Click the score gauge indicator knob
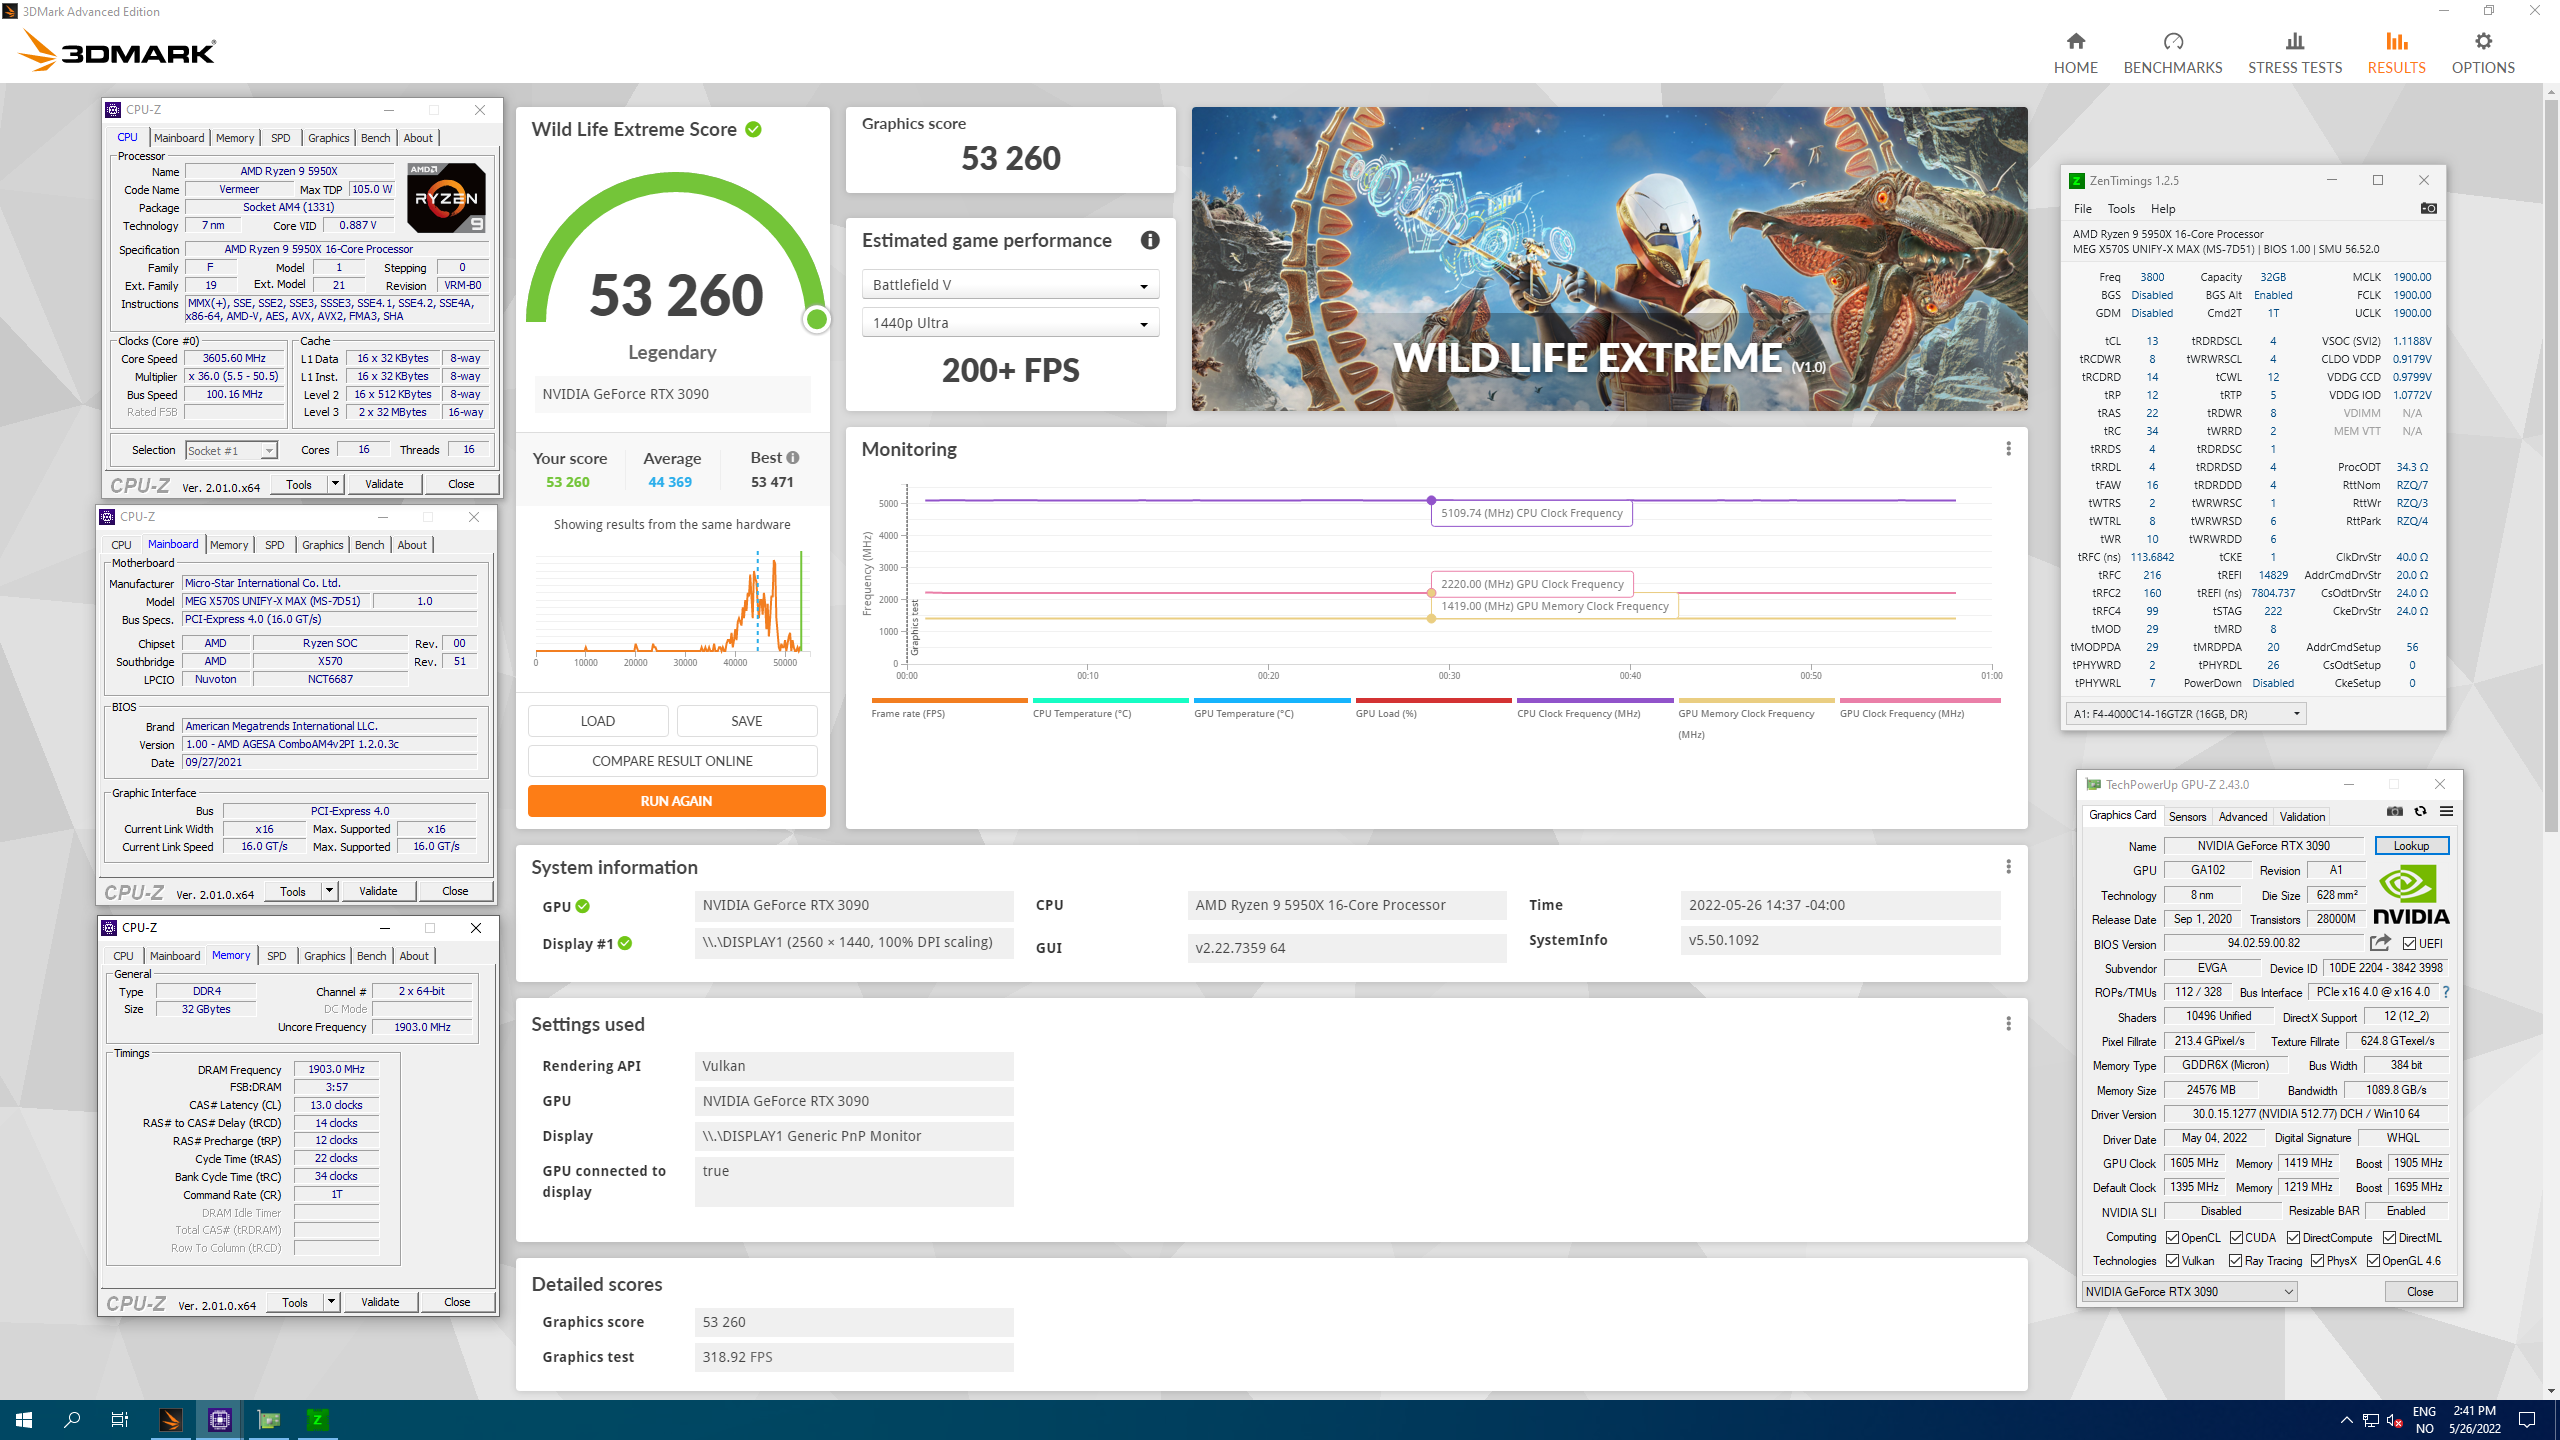This screenshot has width=2560, height=1440. click(x=816, y=319)
